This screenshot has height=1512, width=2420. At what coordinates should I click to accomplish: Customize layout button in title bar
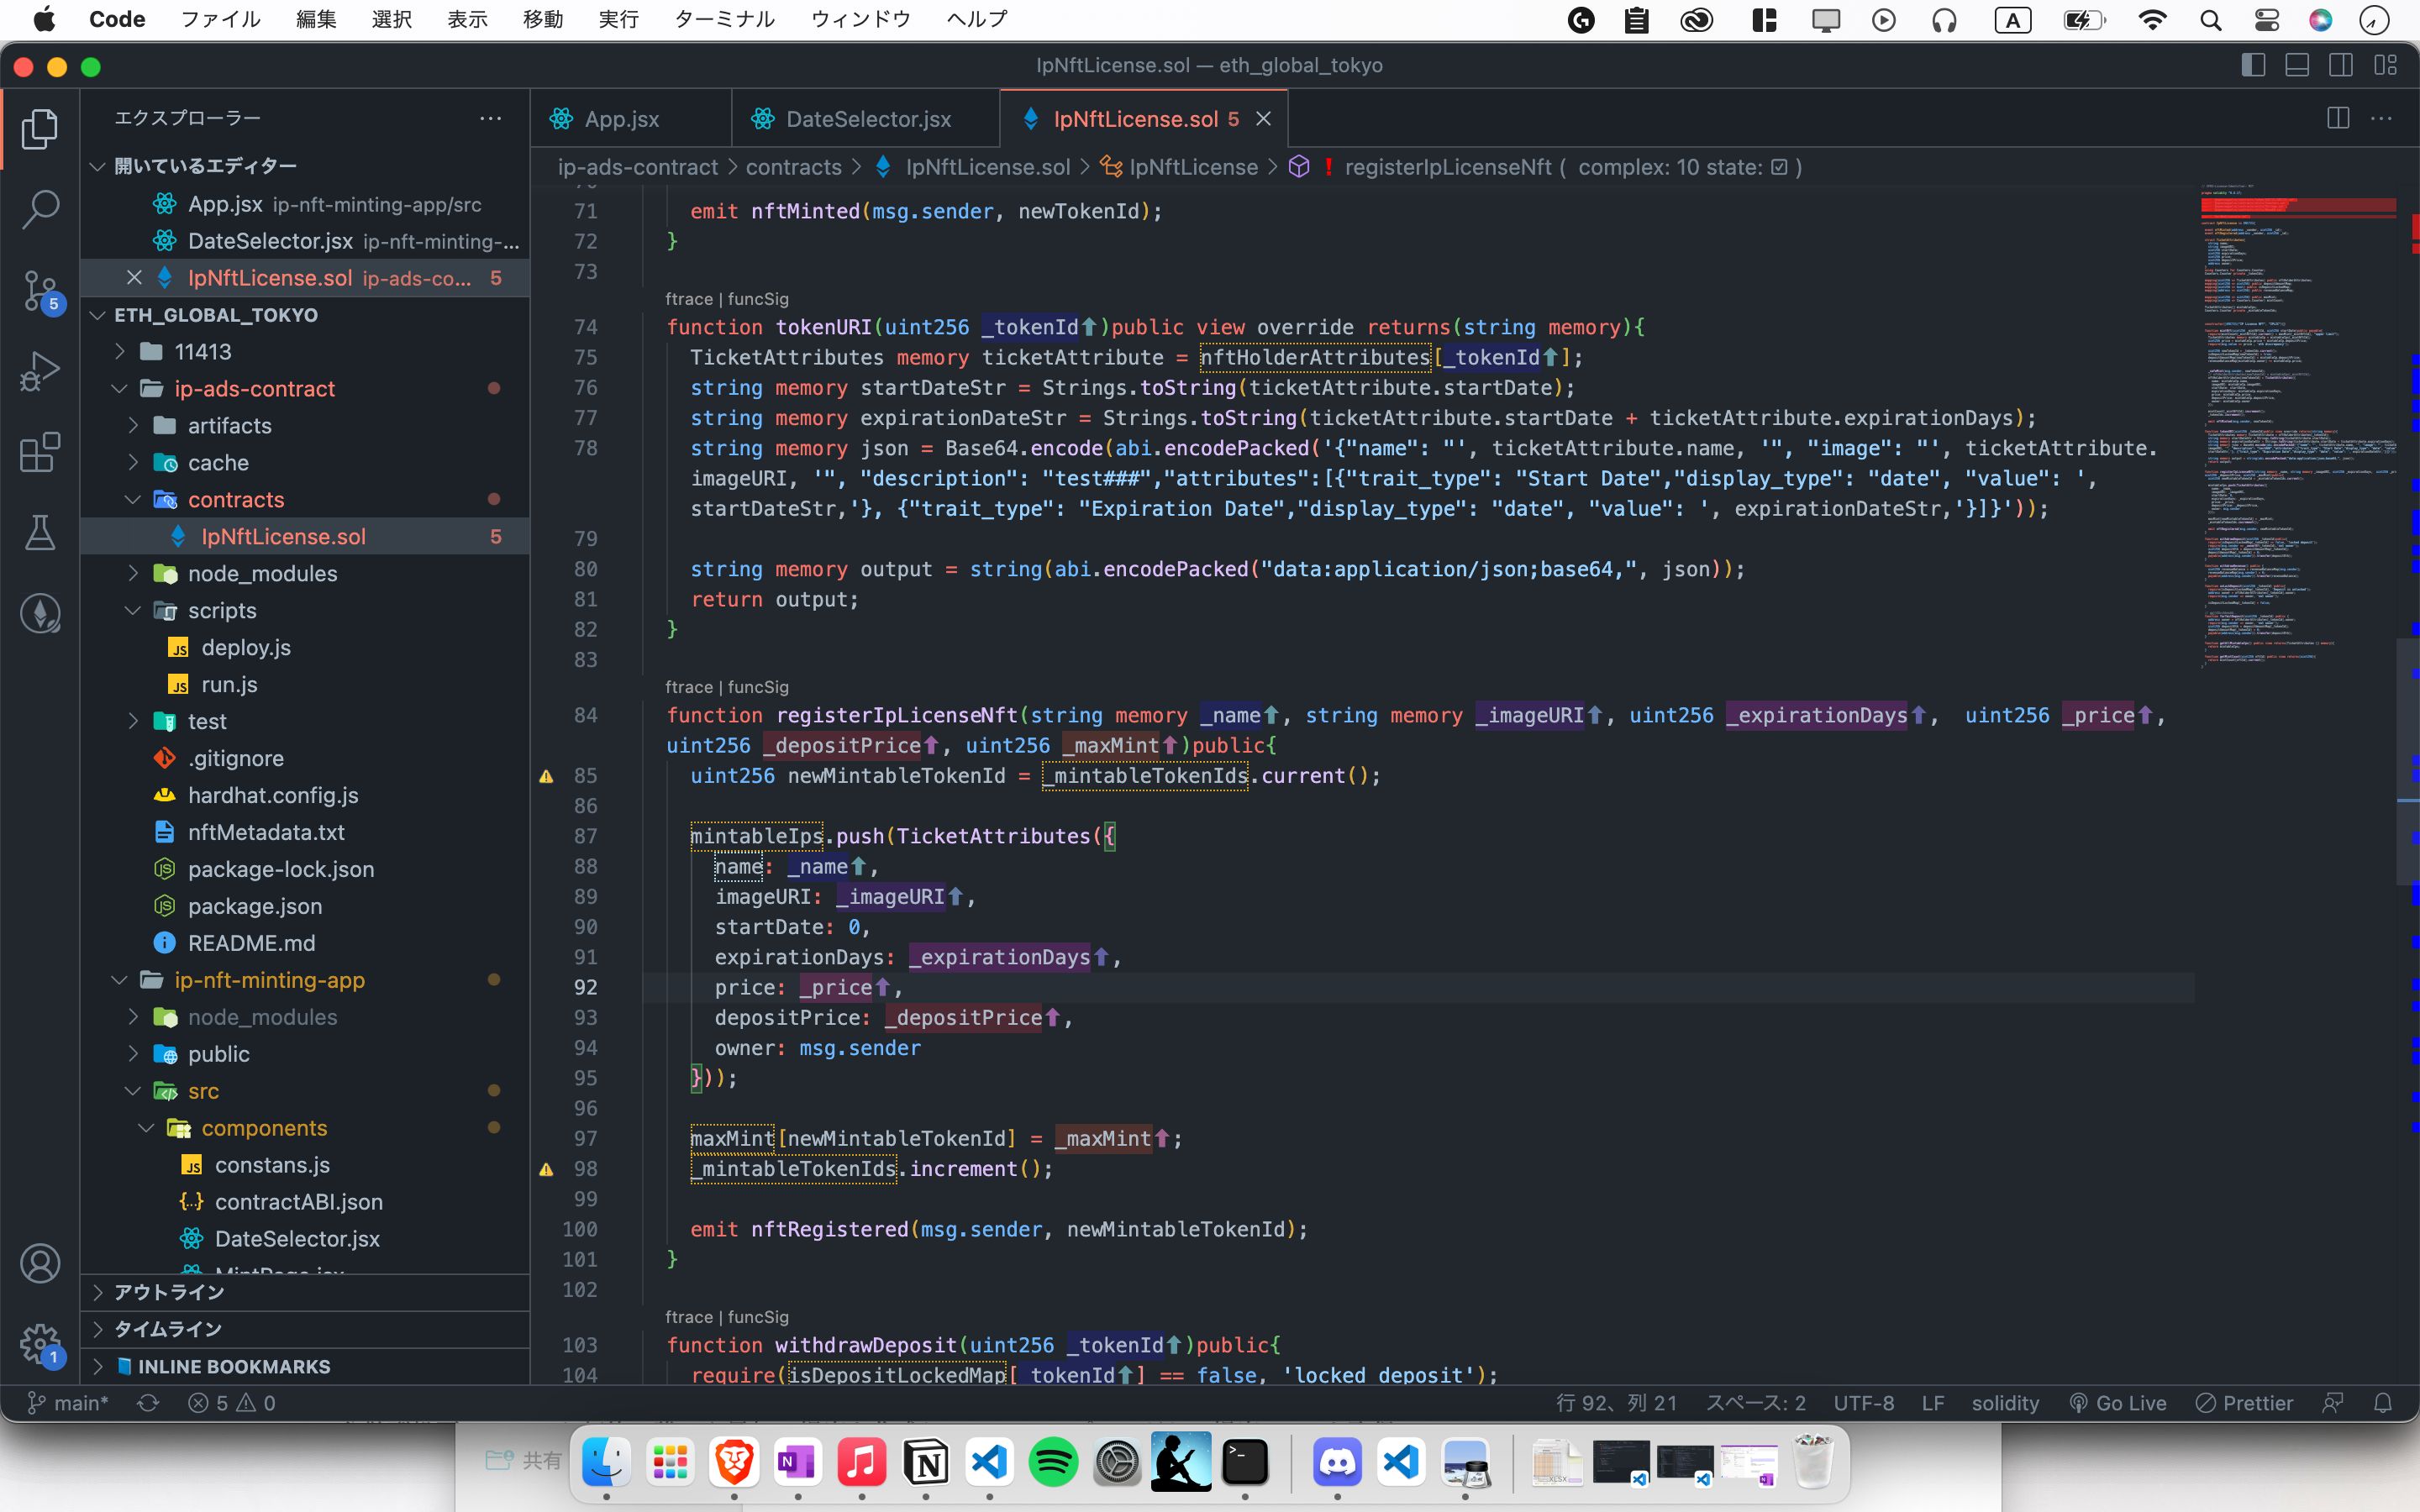click(x=2385, y=65)
